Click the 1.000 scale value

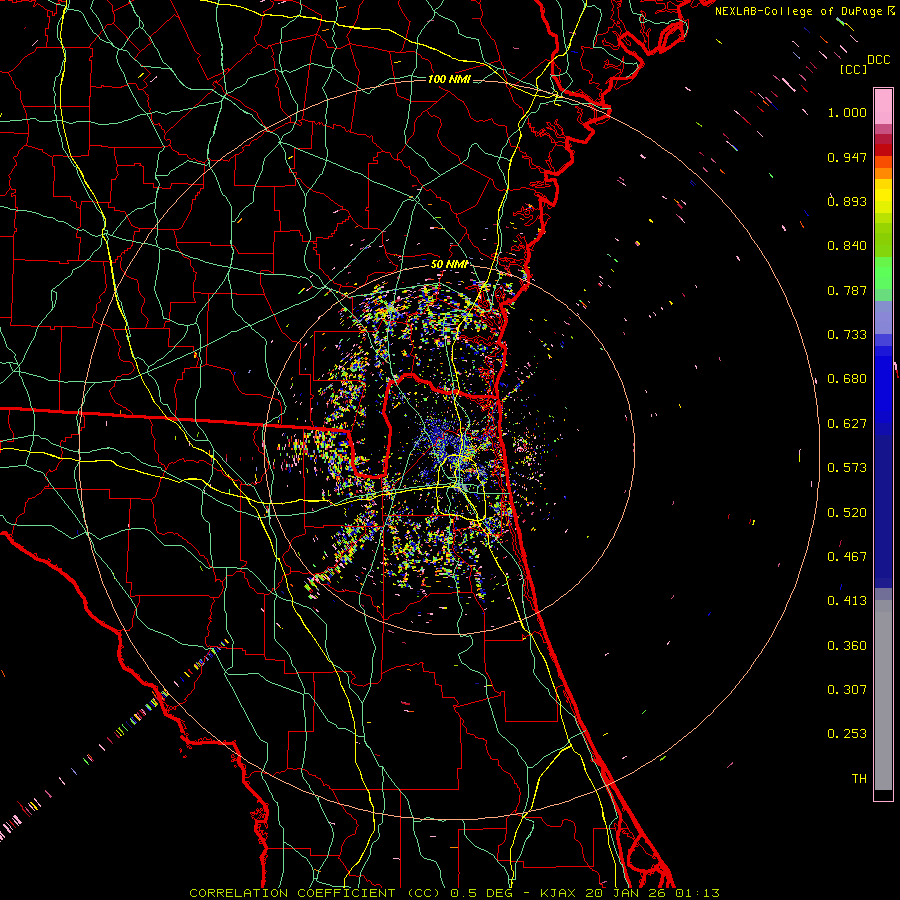[x=847, y=112]
